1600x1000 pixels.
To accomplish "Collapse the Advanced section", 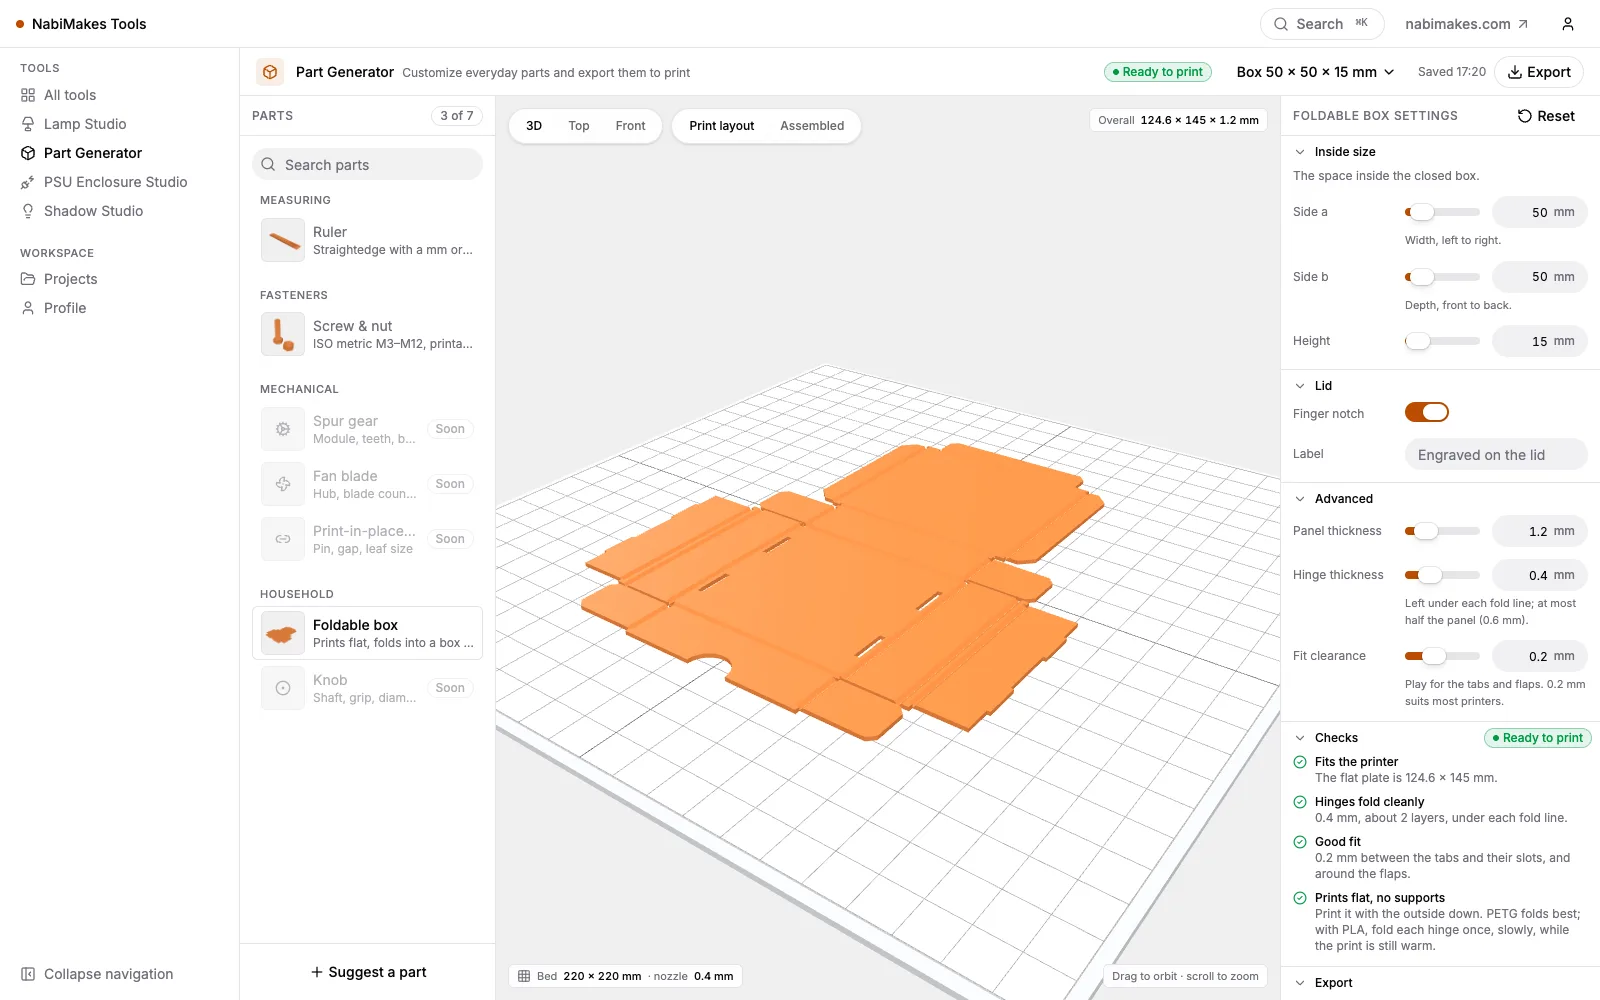I will tap(1300, 499).
